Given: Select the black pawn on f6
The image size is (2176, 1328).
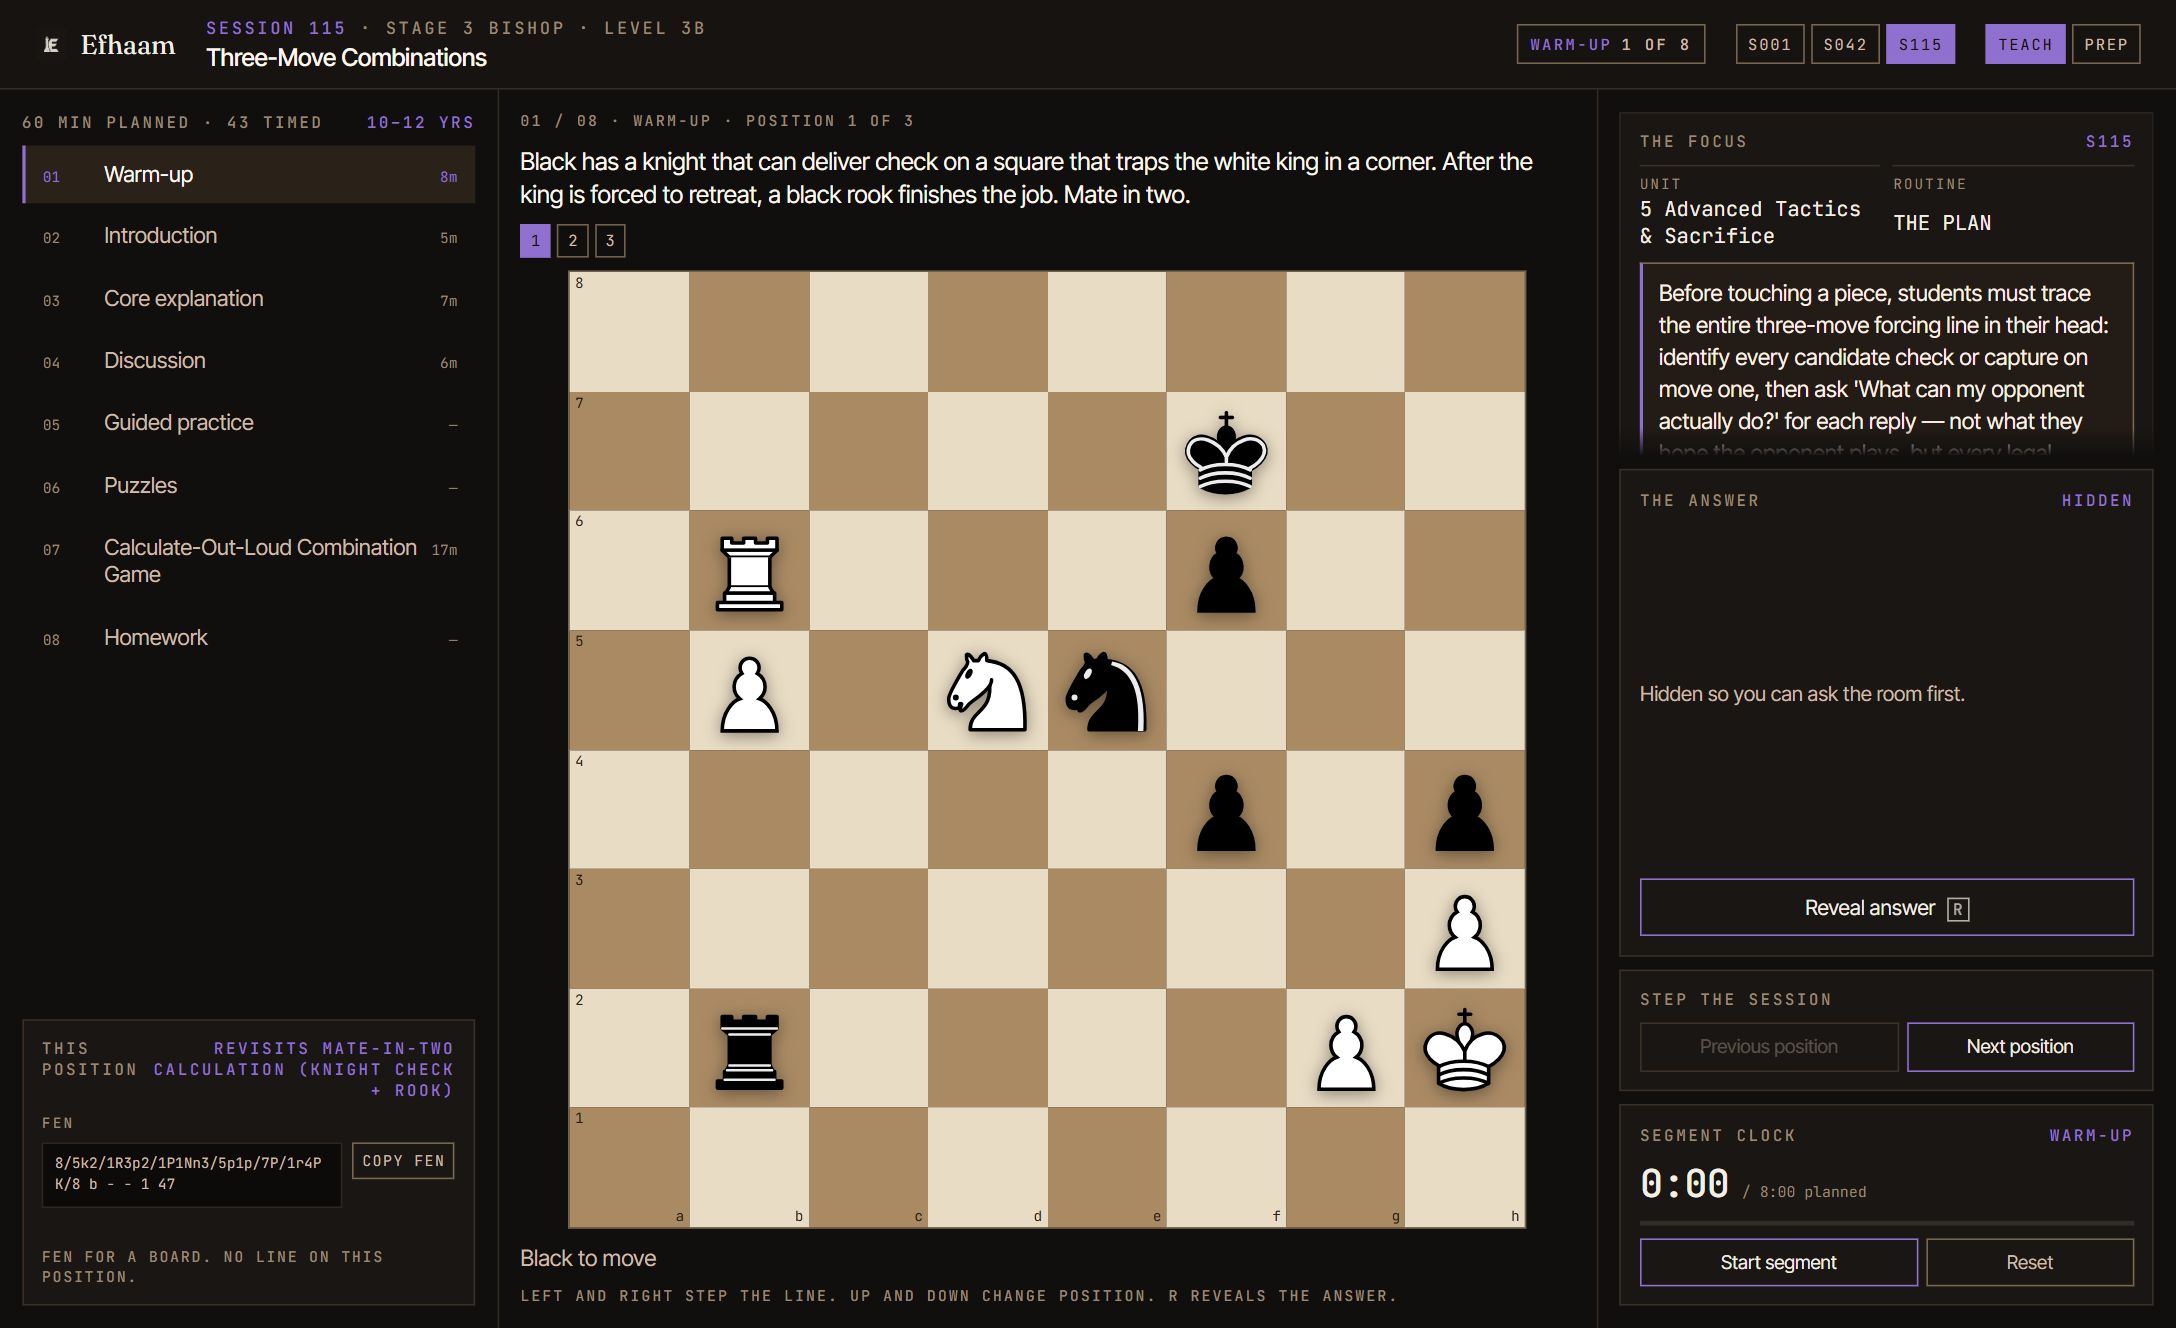Looking at the screenshot, I should (x=1226, y=573).
